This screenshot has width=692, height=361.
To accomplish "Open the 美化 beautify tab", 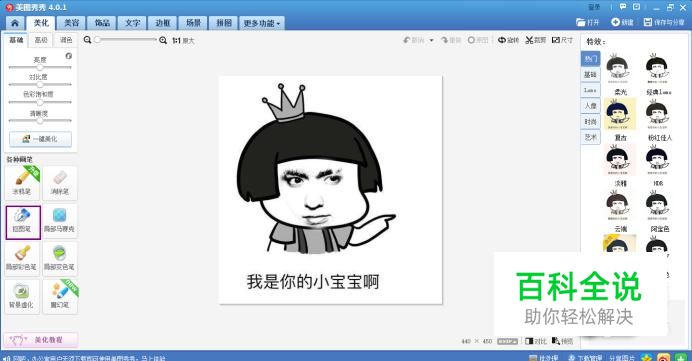I will click(41, 23).
